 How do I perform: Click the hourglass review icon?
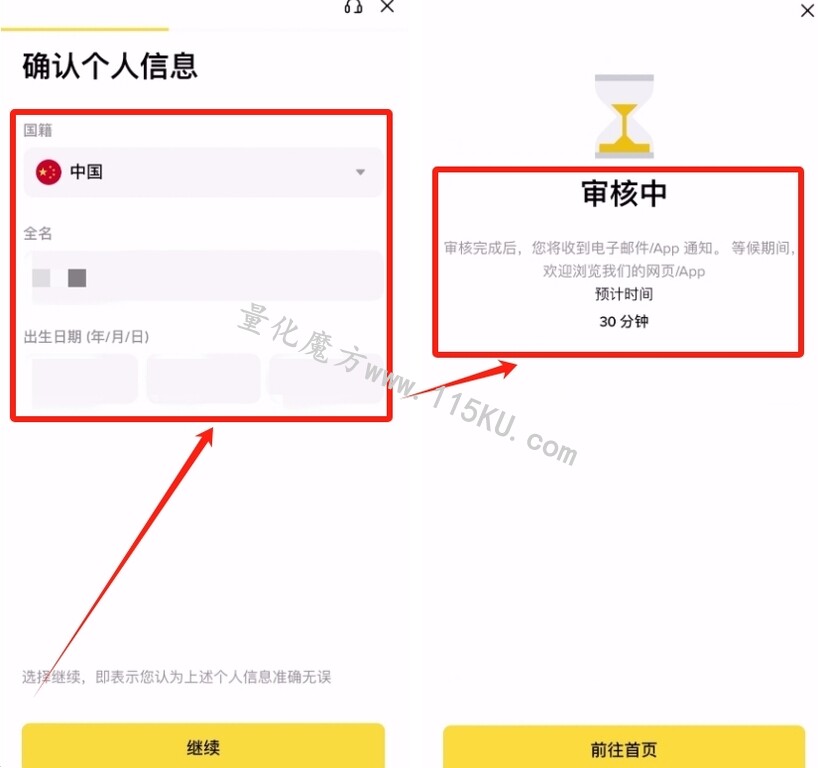pyautogui.click(x=624, y=116)
